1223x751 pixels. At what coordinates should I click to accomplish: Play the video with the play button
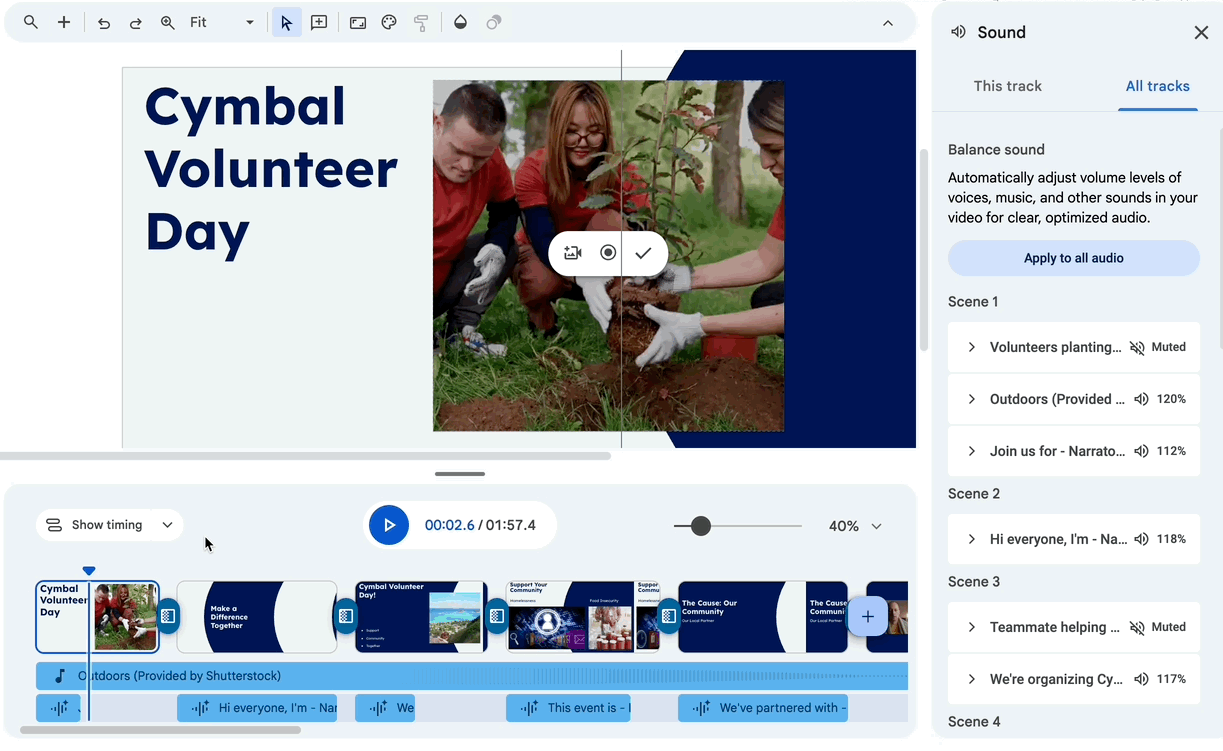click(389, 525)
